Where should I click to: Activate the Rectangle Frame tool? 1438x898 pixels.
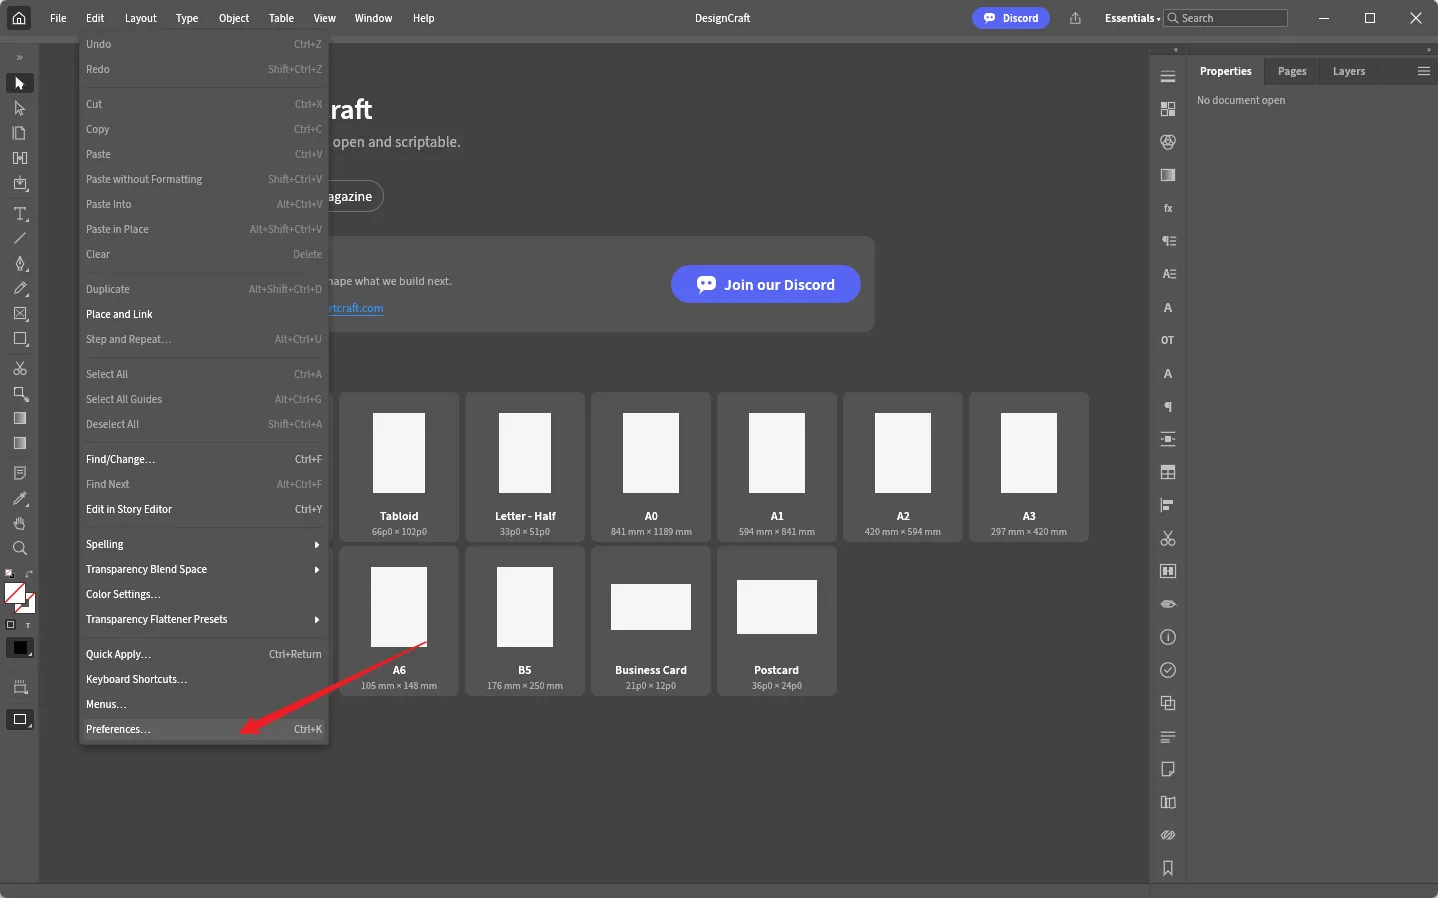coord(19,314)
